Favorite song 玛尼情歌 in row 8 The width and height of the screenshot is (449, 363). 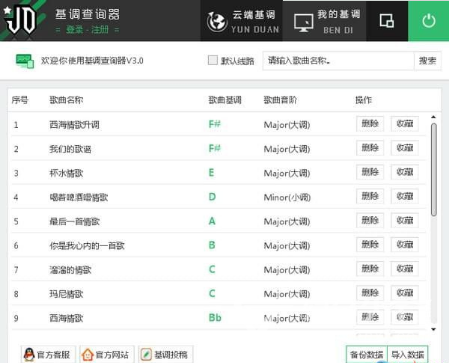[405, 293]
